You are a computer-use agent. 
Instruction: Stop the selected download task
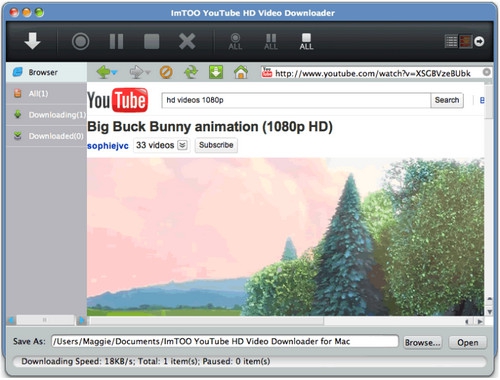point(151,41)
